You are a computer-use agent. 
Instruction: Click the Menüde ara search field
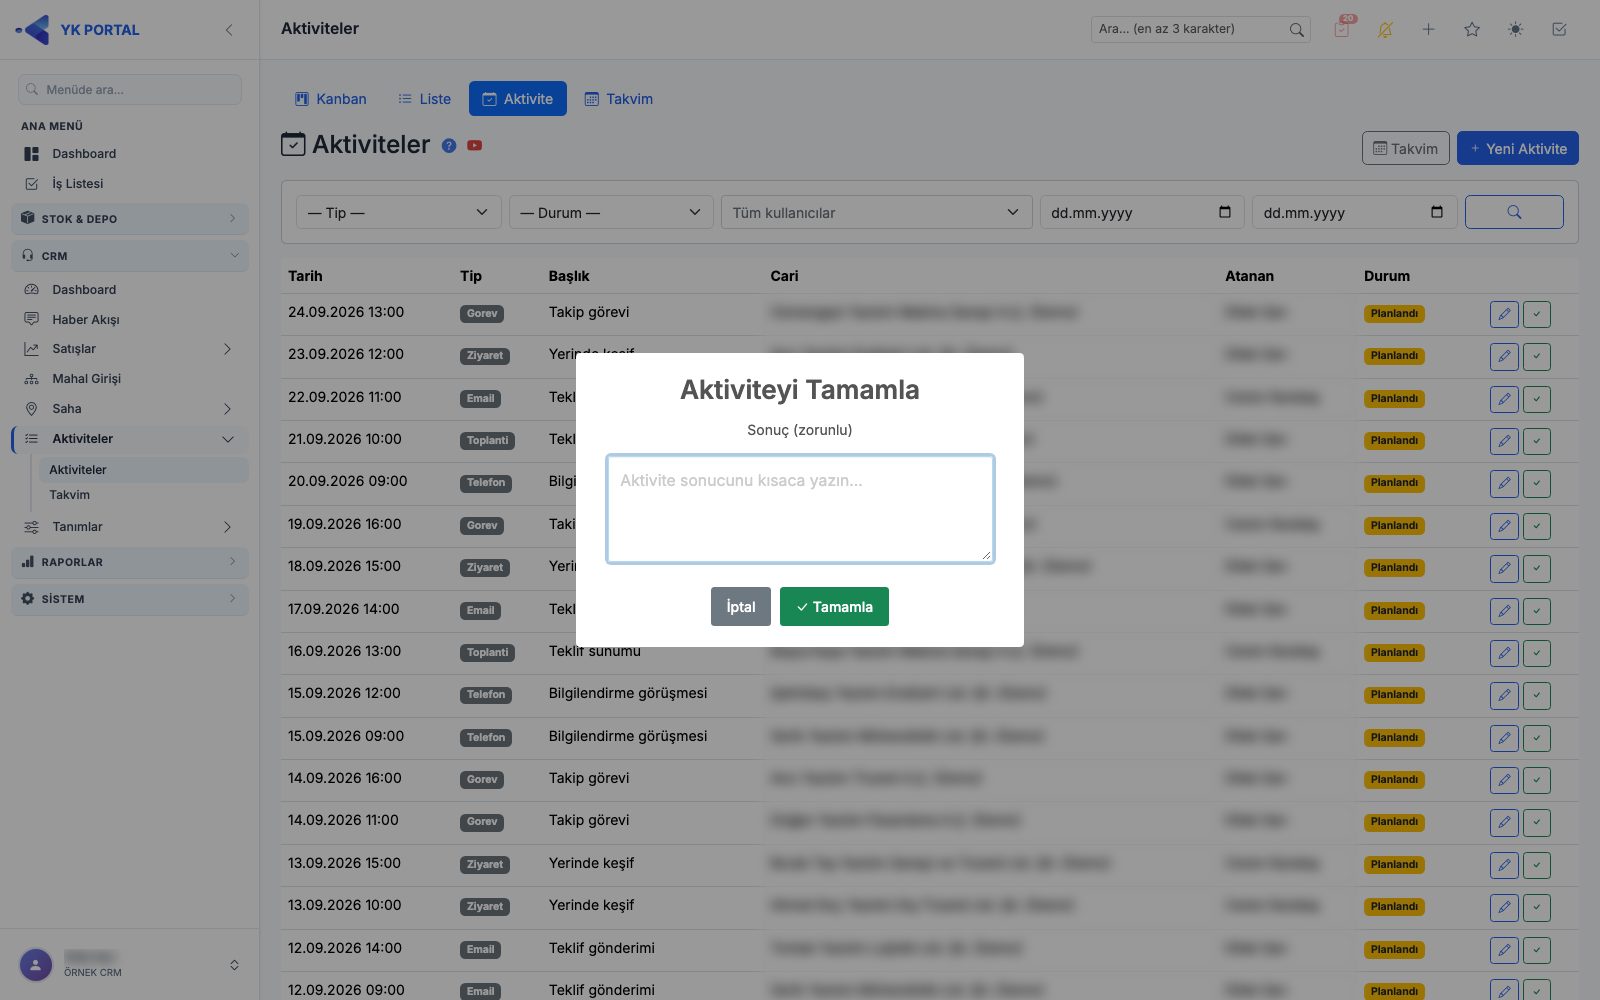tap(130, 89)
